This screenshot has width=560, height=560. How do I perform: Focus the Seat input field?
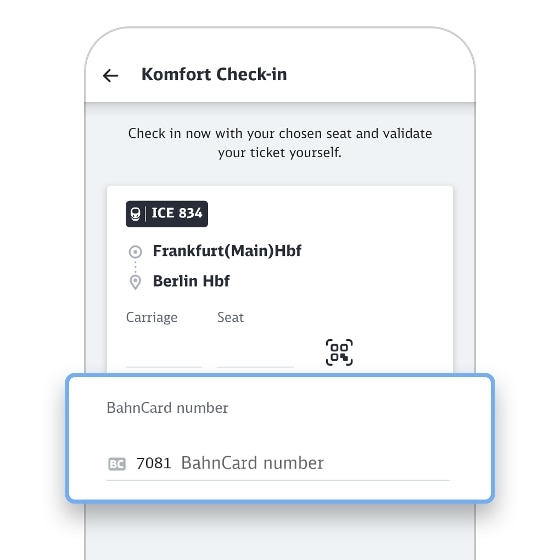click(255, 353)
